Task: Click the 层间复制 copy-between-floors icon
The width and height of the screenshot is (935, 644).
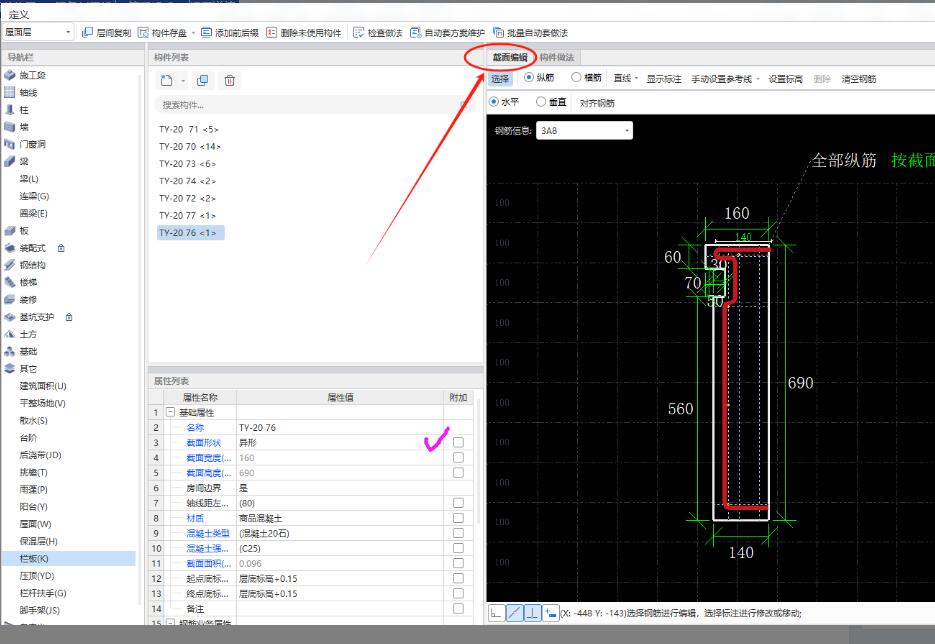Action: [x=87, y=32]
